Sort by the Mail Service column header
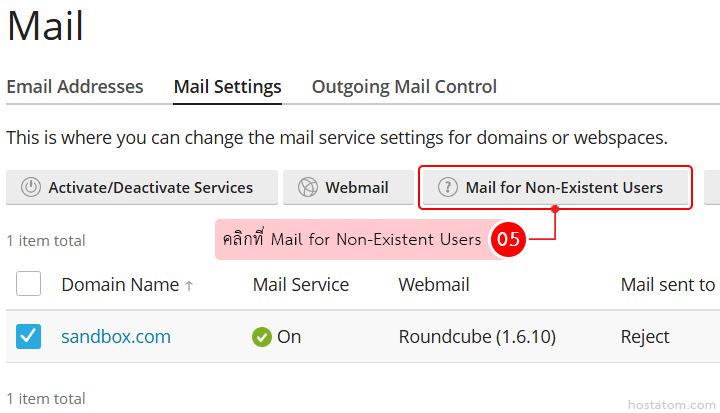The width and height of the screenshot is (720, 413). coord(301,285)
